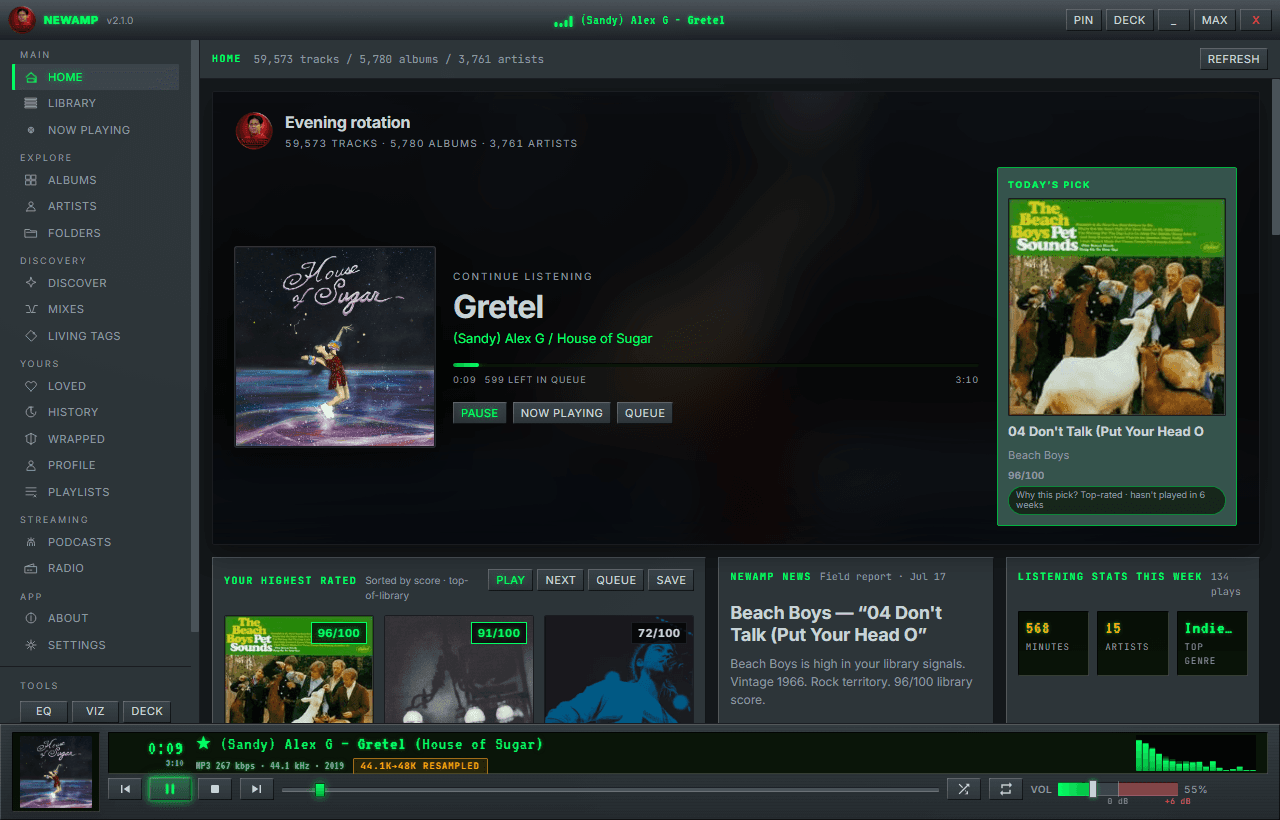
Task: Queue the highest rated tracks
Action: (616, 580)
